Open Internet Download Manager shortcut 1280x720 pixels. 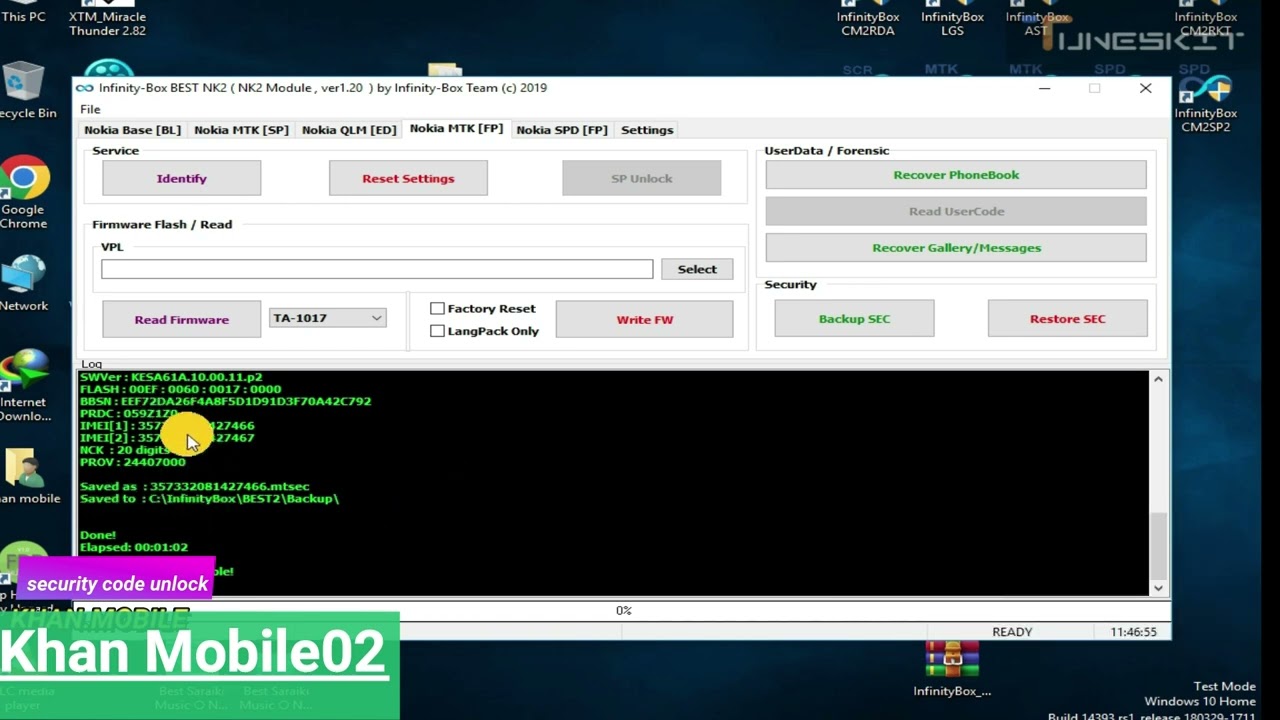click(x=24, y=385)
